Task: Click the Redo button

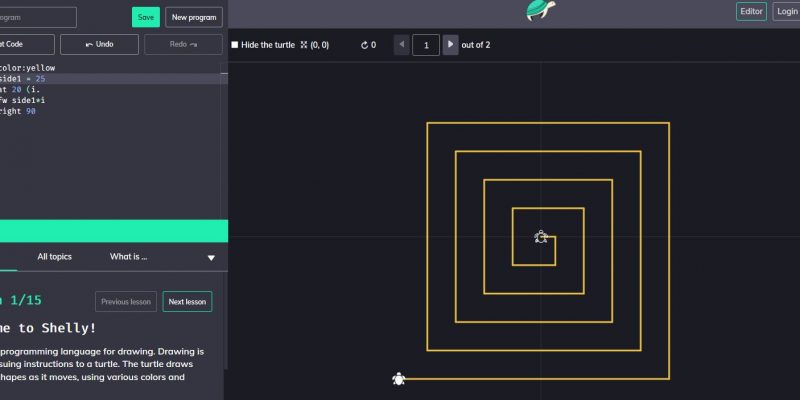Action: pyautogui.click(x=183, y=44)
